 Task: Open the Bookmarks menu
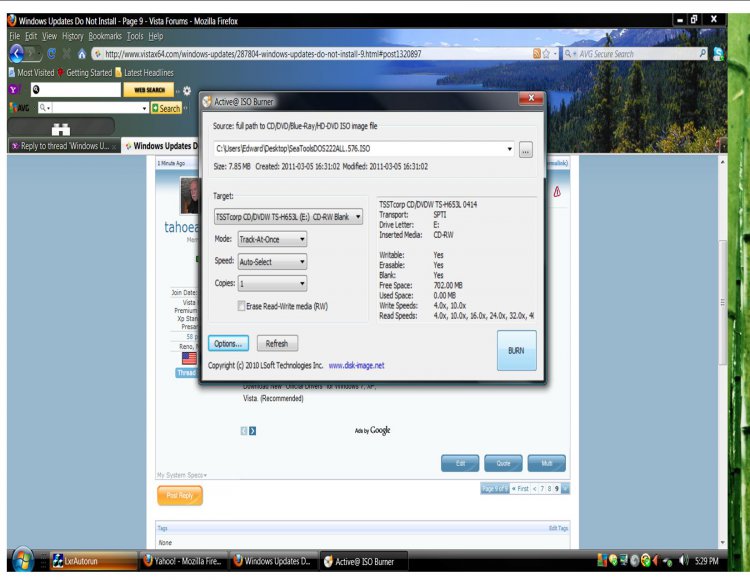(104, 36)
